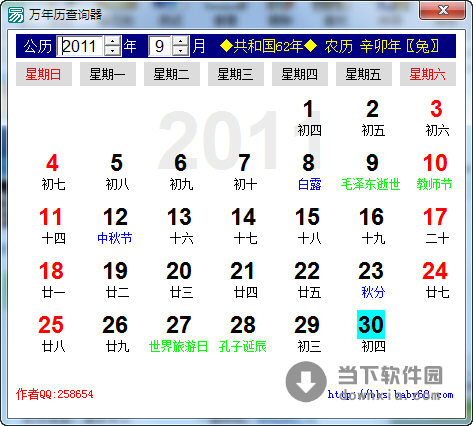Click the 农历 辛卯年〖兔〗 label
Image resolution: width=473 pixels, height=426 pixels.
(x=382, y=46)
